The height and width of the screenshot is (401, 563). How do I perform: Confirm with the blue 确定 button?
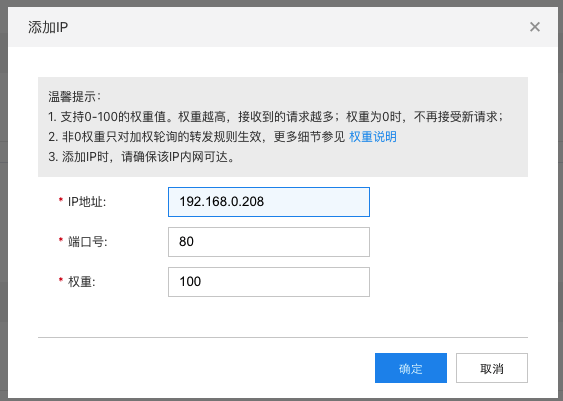click(x=411, y=368)
